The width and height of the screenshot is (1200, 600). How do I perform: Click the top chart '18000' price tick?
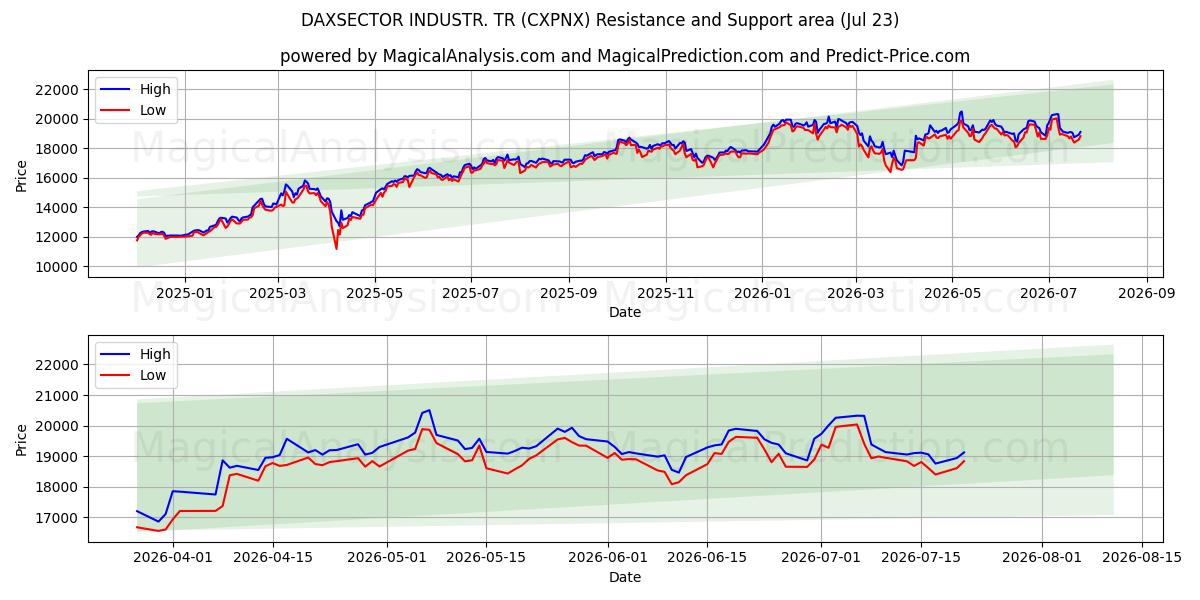click(x=59, y=149)
